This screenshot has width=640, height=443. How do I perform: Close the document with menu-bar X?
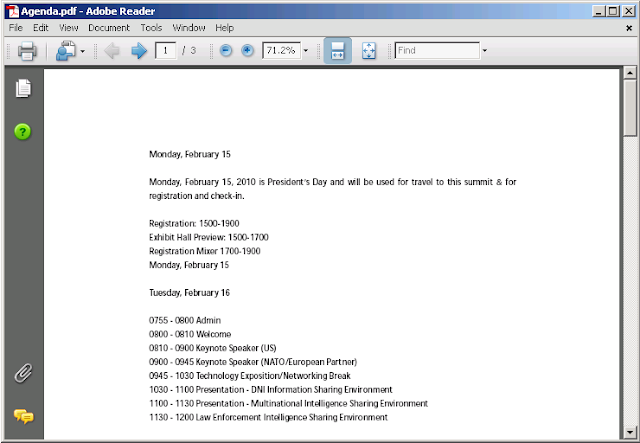coord(629,28)
